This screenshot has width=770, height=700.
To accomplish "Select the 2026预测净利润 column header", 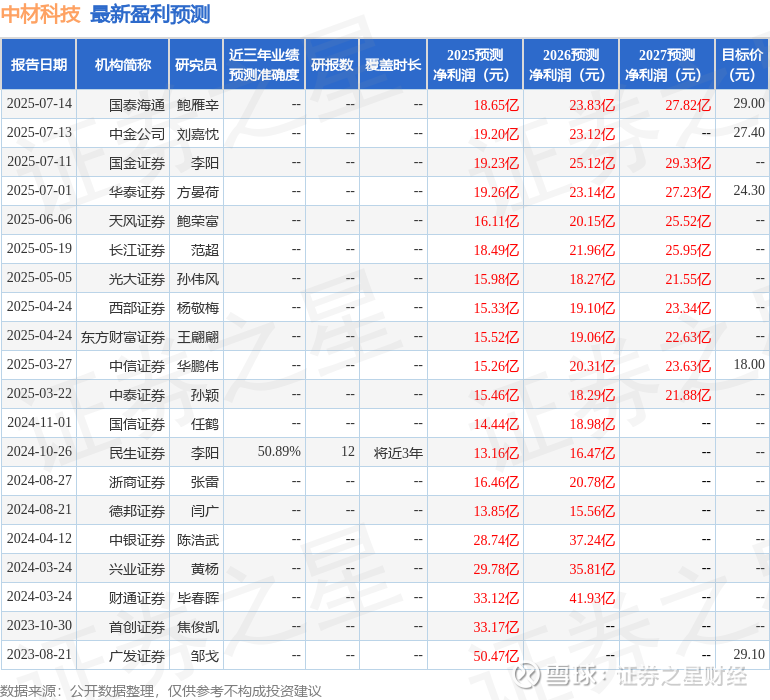I will pos(571,64).
